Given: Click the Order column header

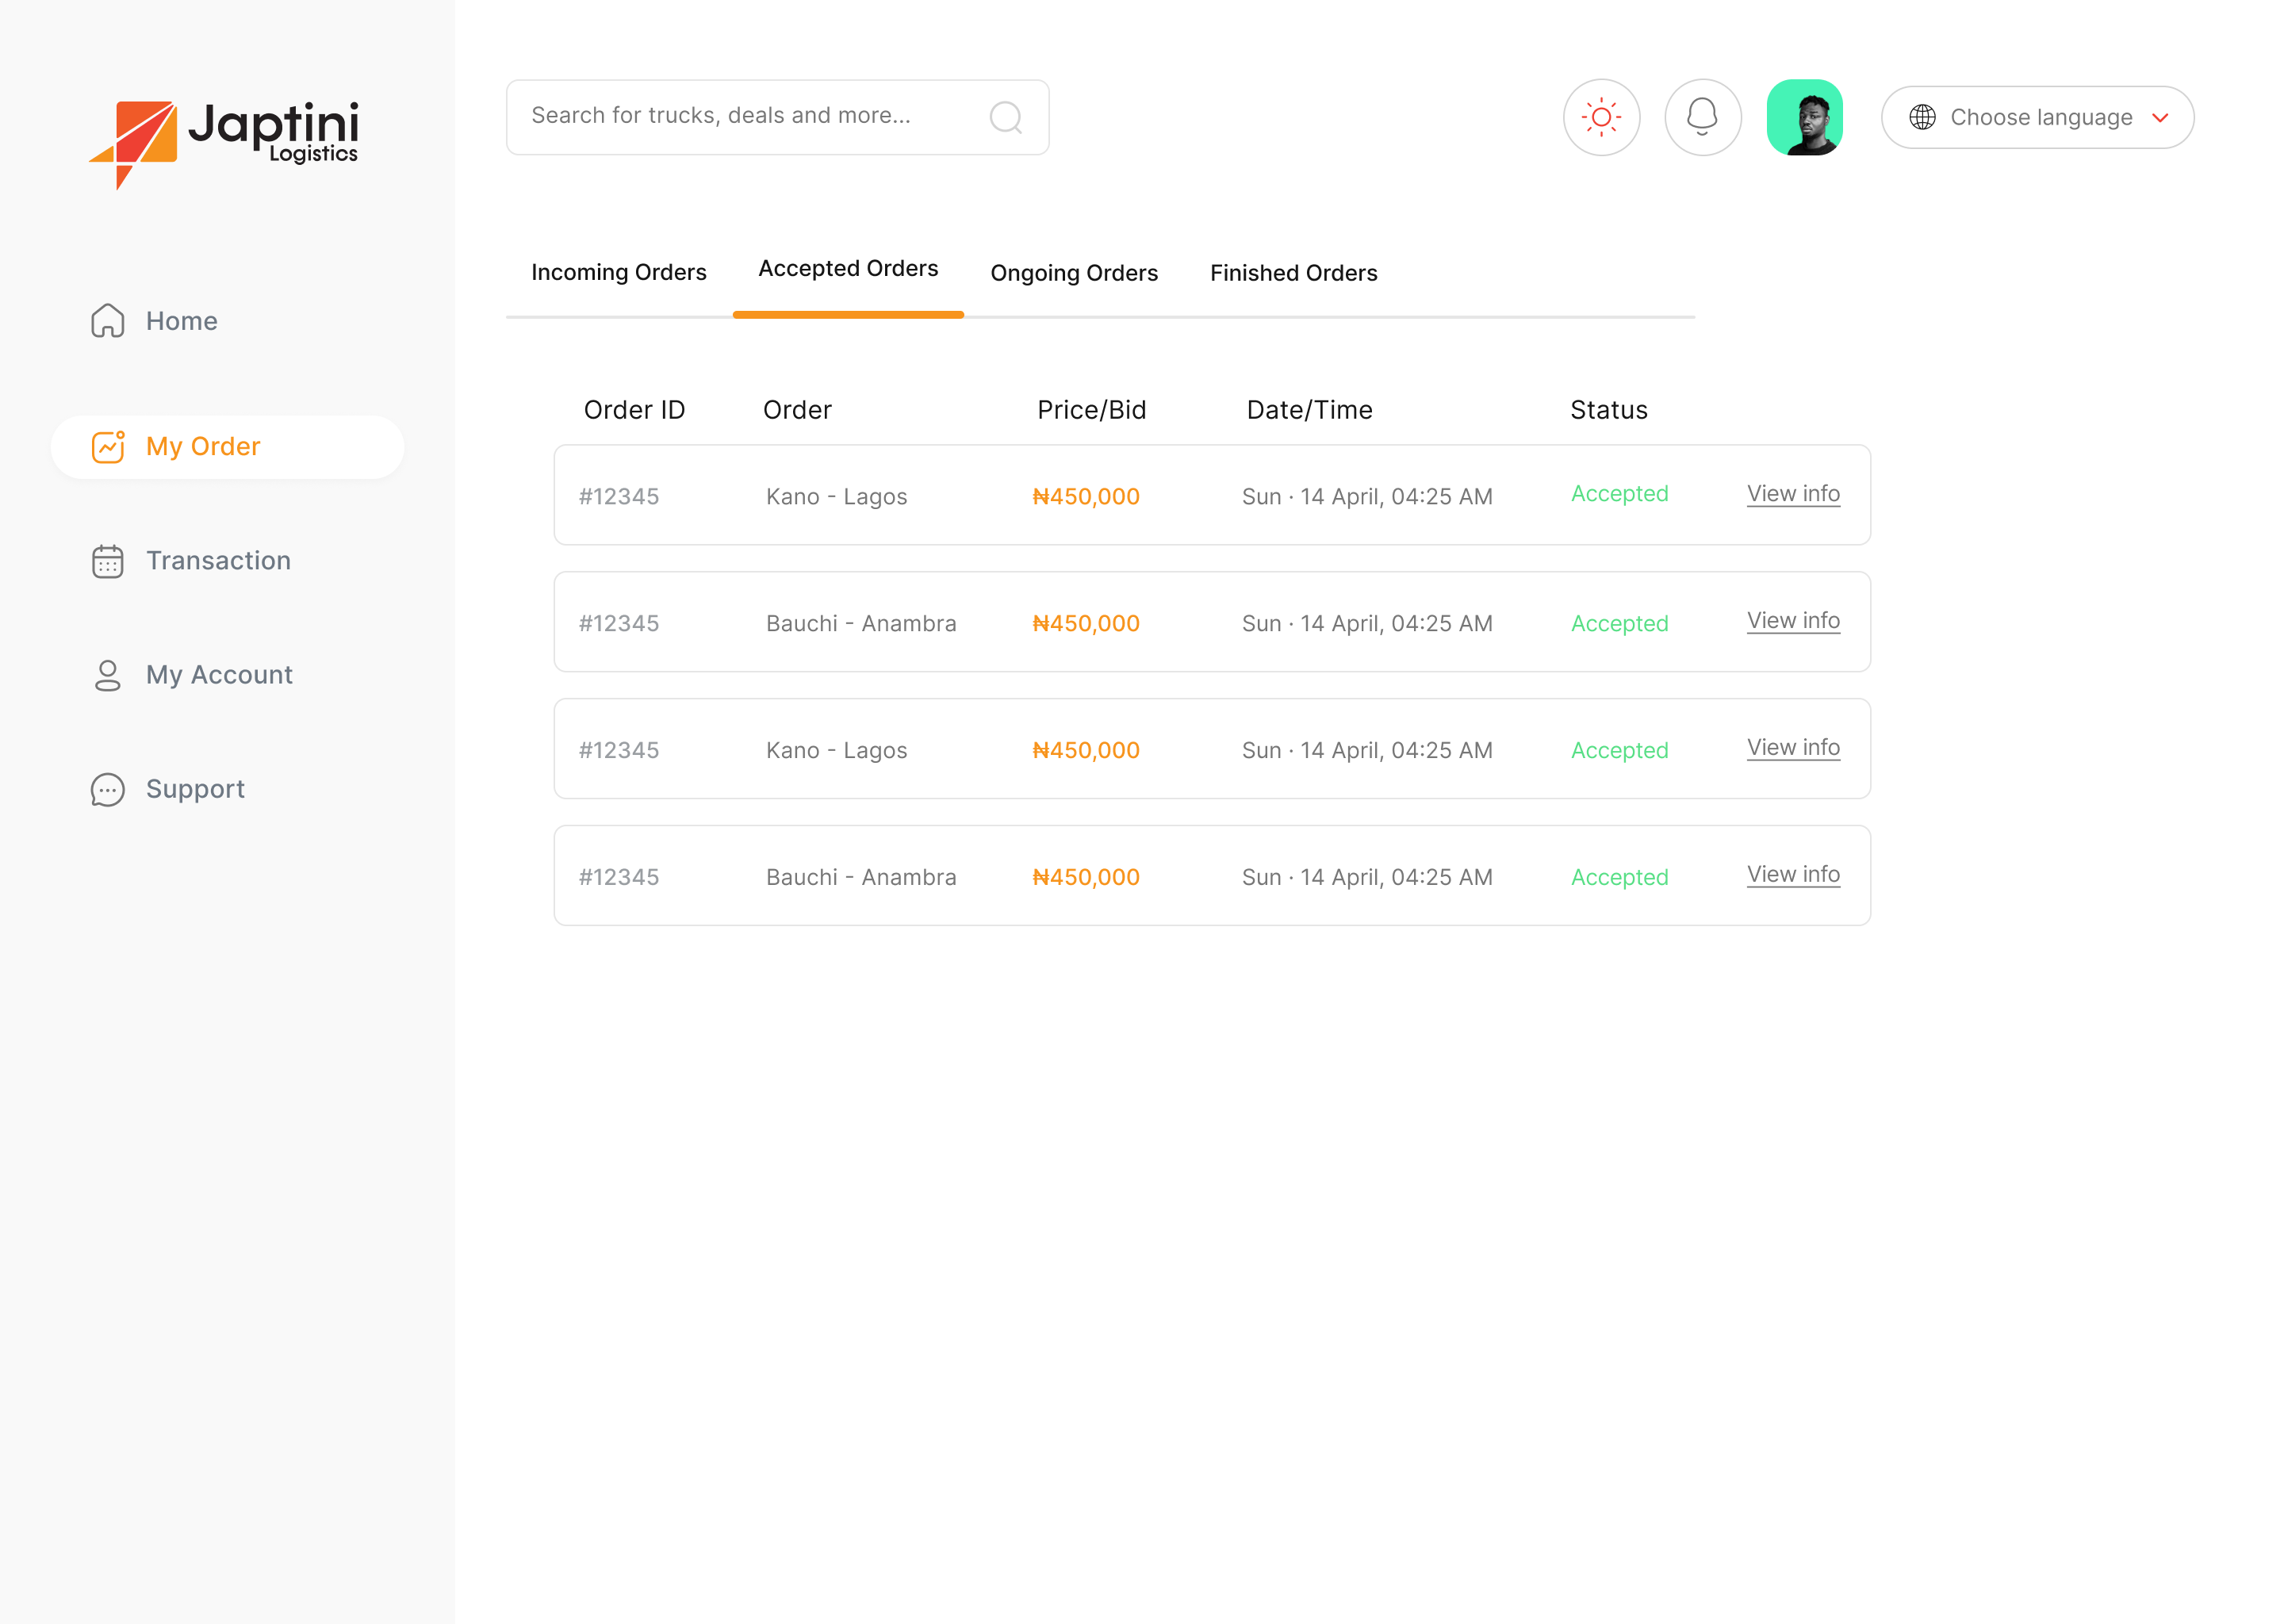Looking at the screenshot, I should (x=797, y=410).
